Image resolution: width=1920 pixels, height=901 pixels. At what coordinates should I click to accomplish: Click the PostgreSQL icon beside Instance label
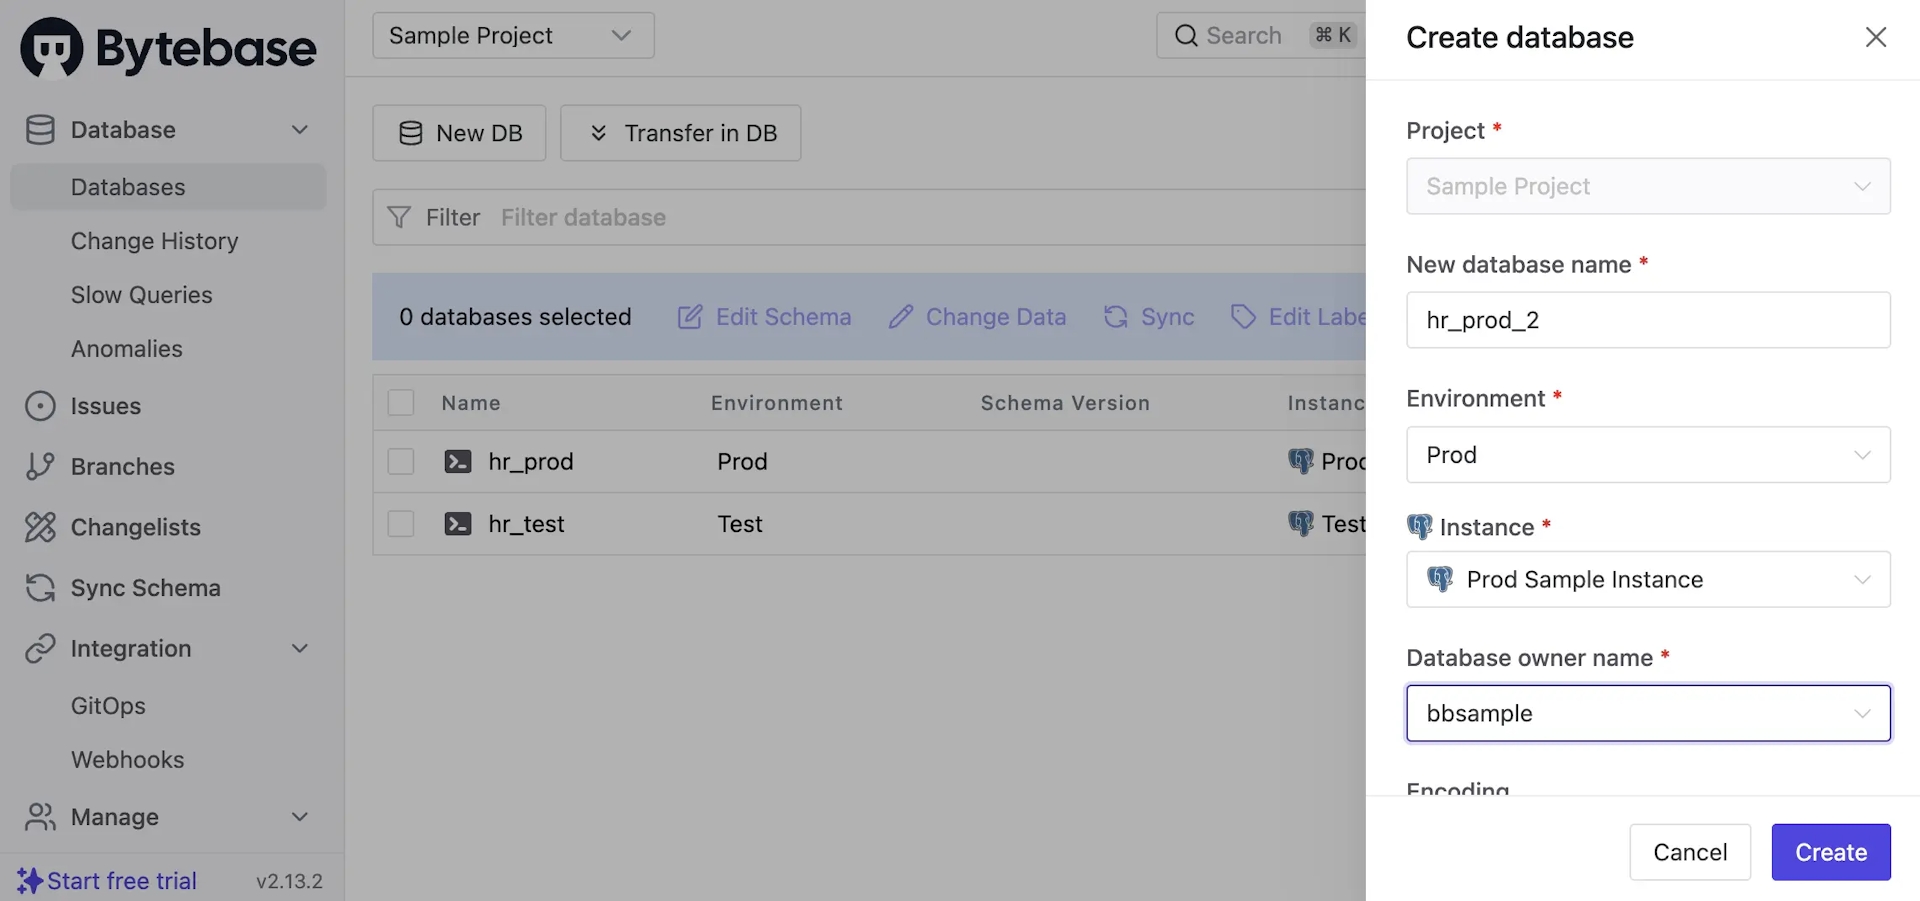point(1419,527)
